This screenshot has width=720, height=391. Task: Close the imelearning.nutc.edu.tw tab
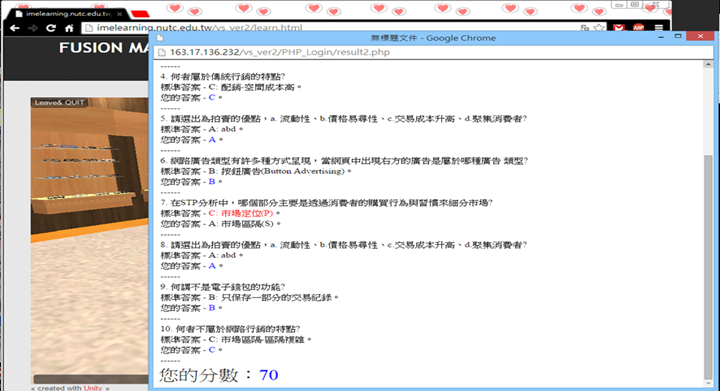(119, 14)
